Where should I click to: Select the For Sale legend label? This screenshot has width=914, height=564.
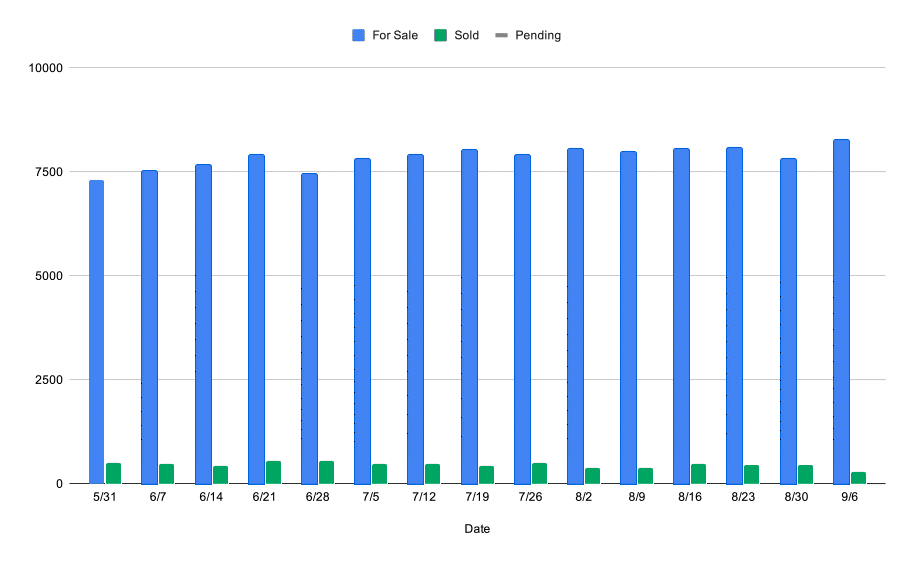(395, 36)
